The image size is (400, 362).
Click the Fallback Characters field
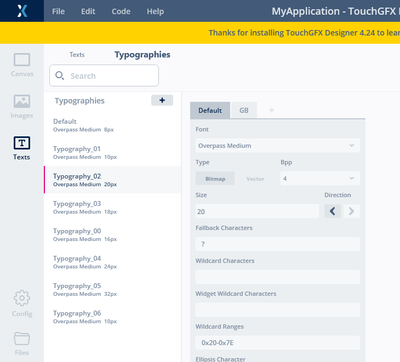pyautogui.click(x=278, y=244)
